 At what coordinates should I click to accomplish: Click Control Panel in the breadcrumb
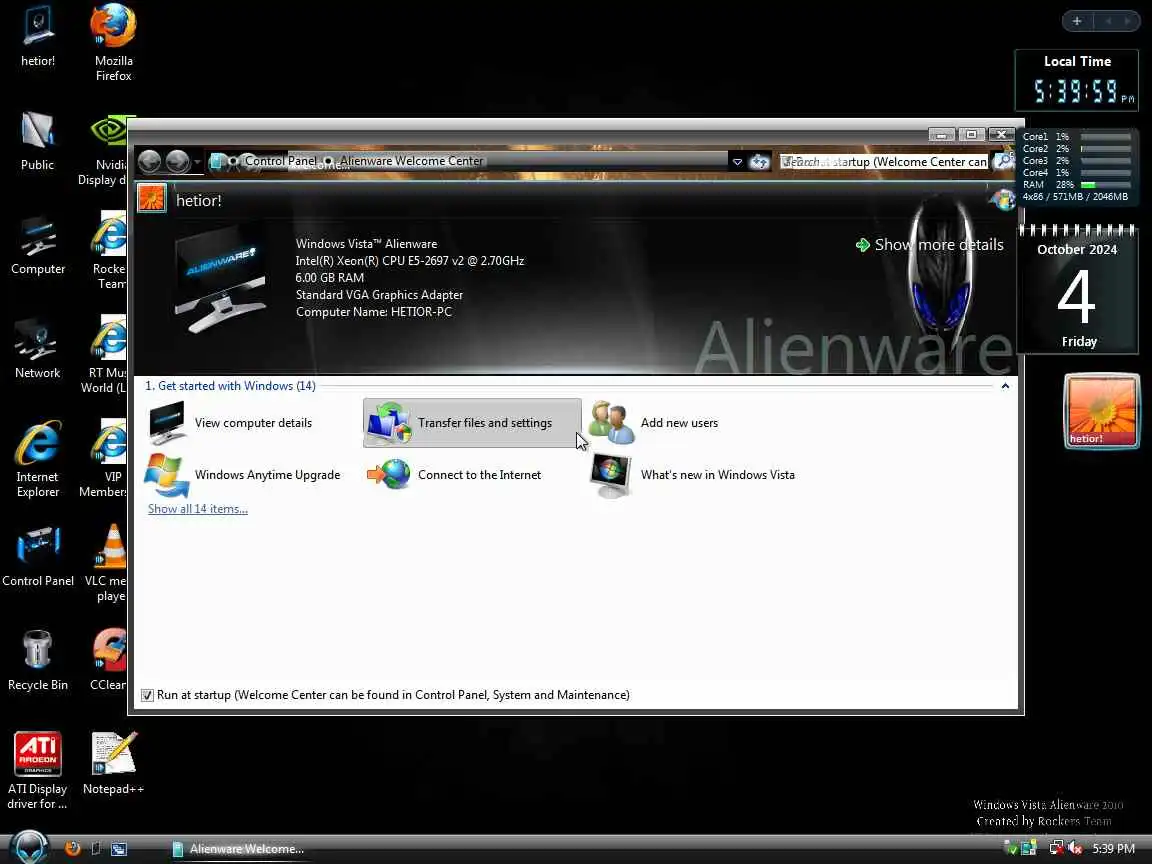[281, 161]
